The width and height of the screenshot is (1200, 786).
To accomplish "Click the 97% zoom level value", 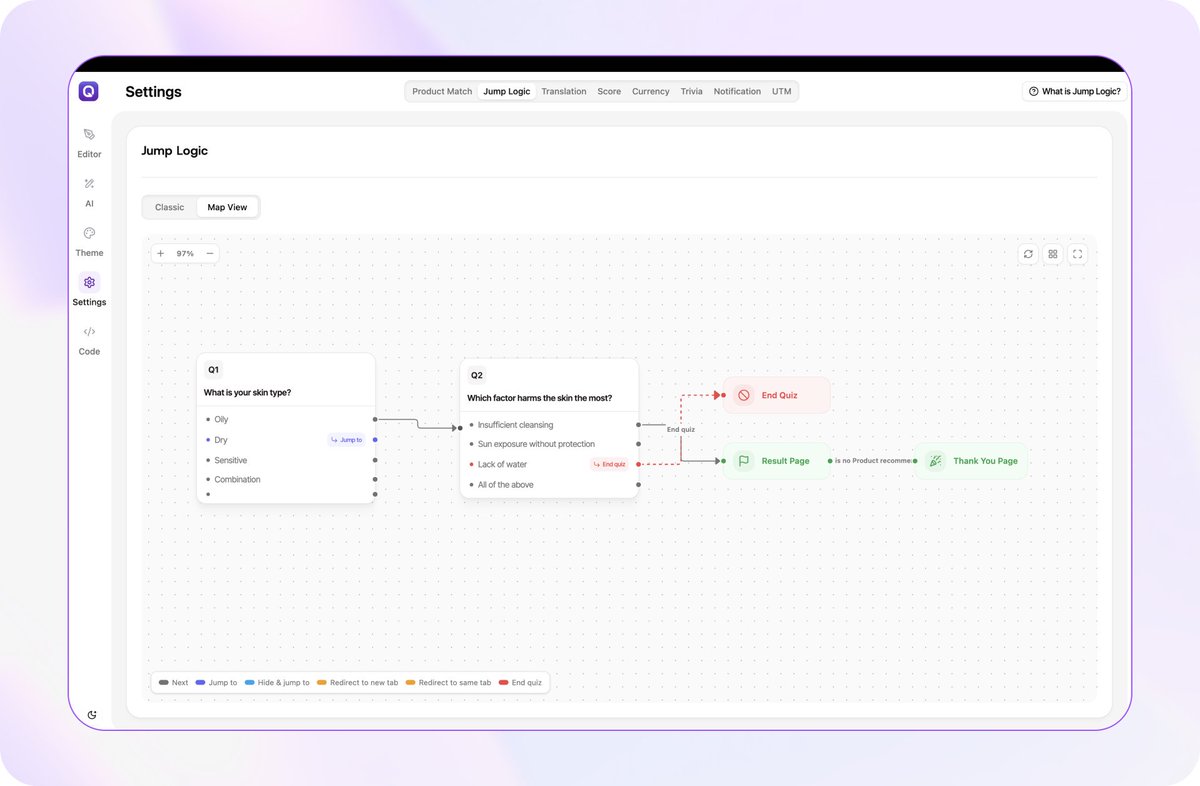I will click(185, 253).
